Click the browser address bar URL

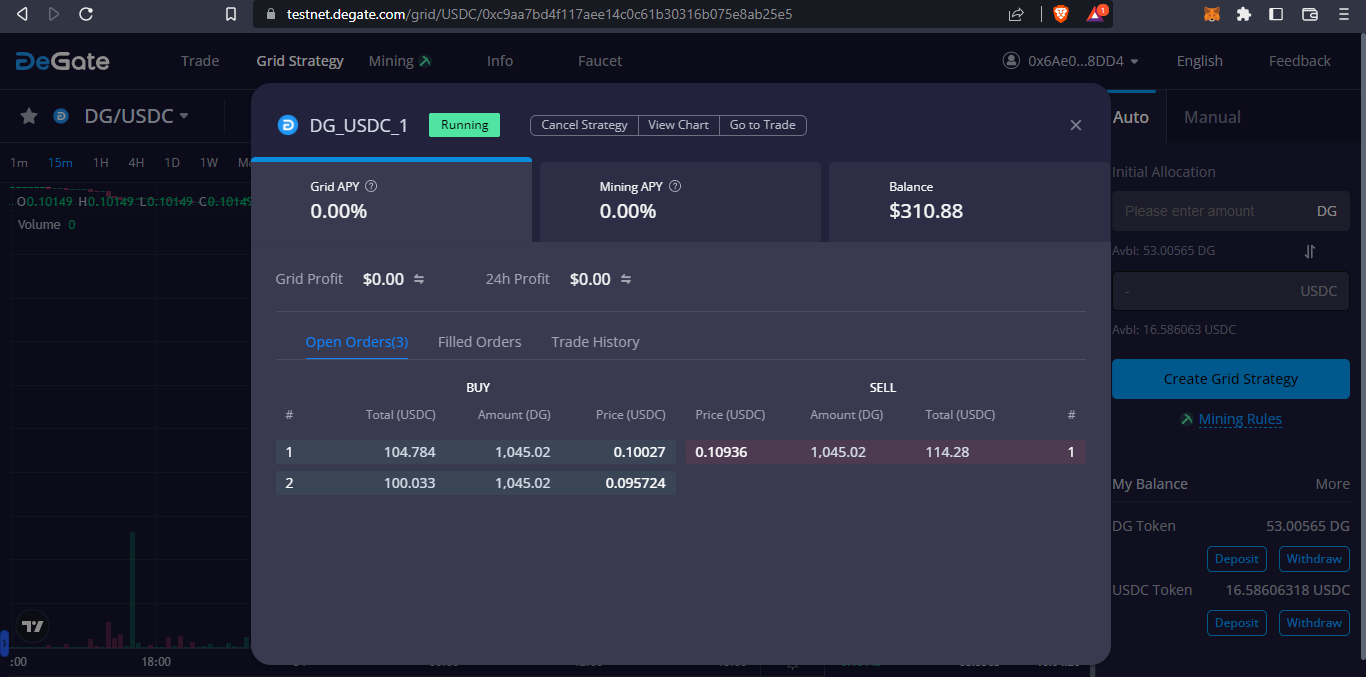539,14
